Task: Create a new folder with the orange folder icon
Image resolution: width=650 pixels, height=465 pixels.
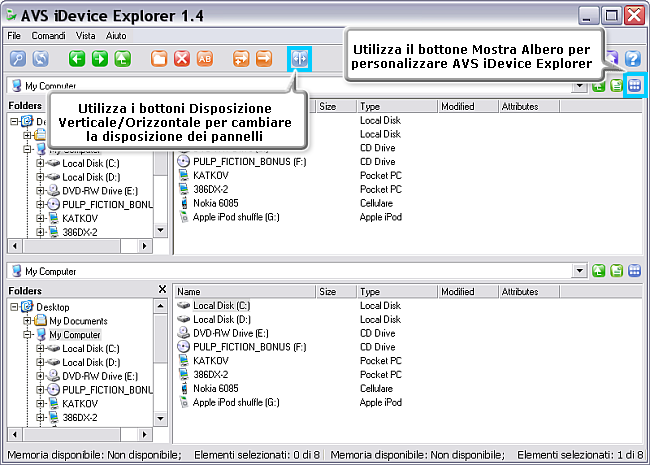Action: pos(159,59)
